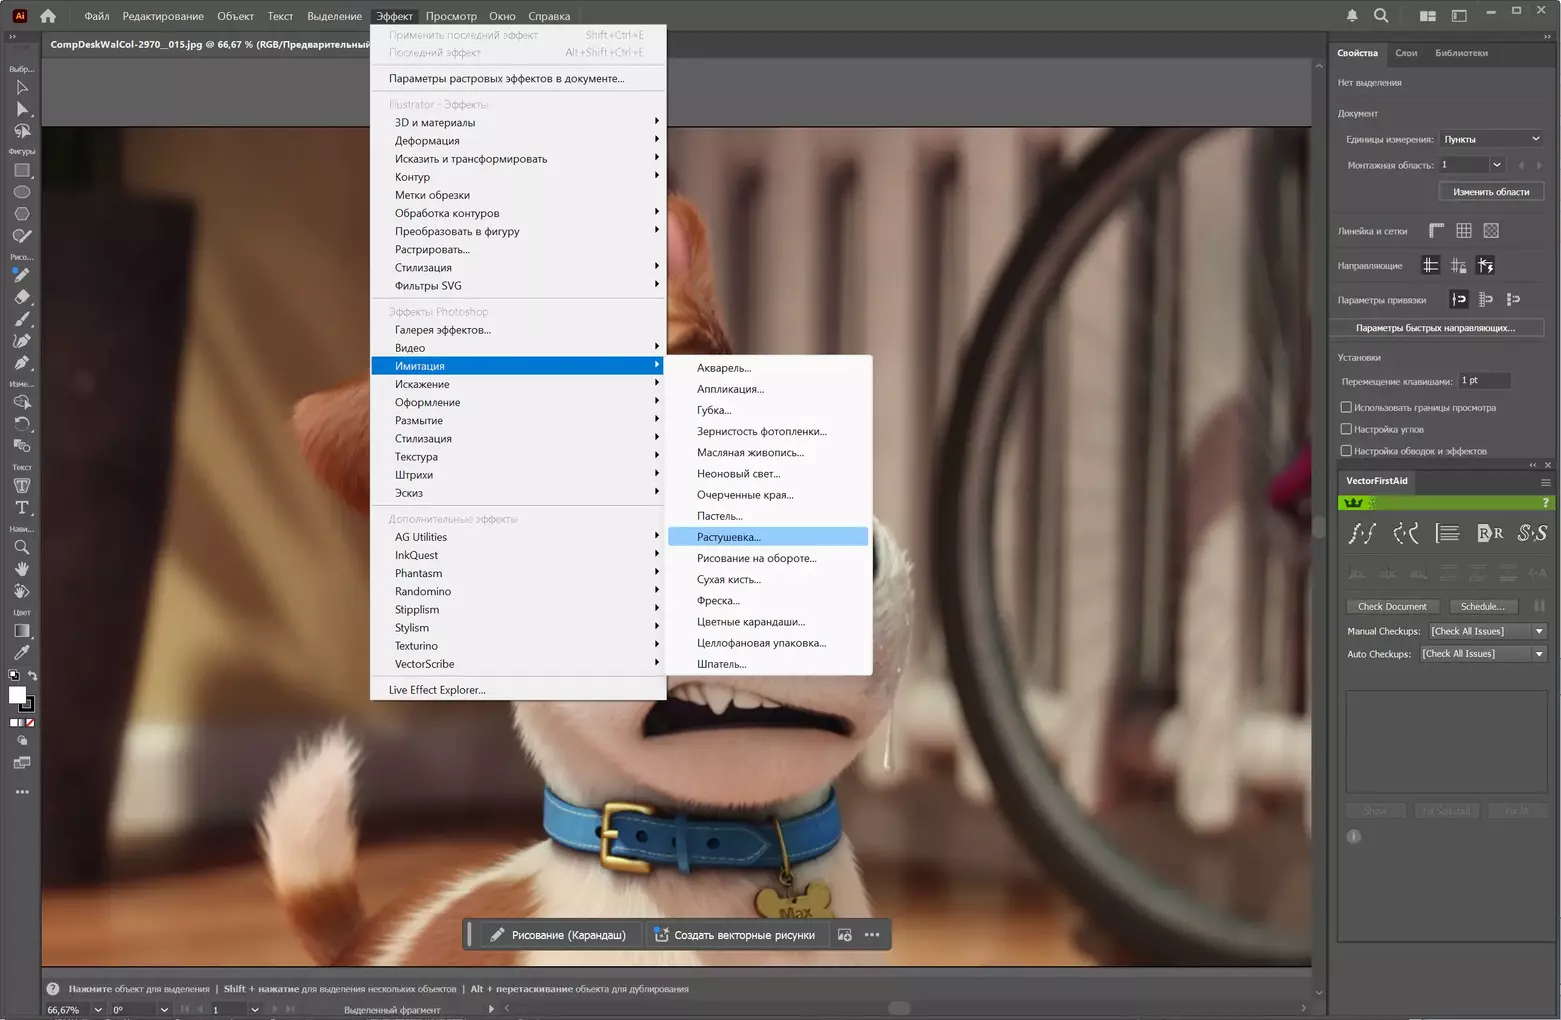Open the VectorFirstAid panel menu

[1545, 482]
